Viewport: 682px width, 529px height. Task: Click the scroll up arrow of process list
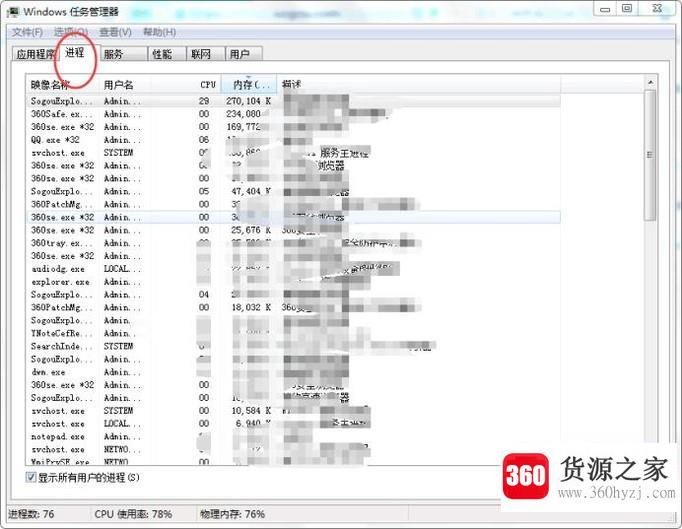click(x=651, y=82)
